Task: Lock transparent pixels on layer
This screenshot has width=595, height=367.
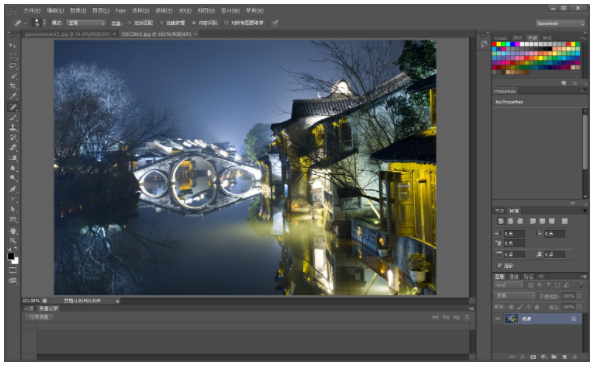Action: 511,307
